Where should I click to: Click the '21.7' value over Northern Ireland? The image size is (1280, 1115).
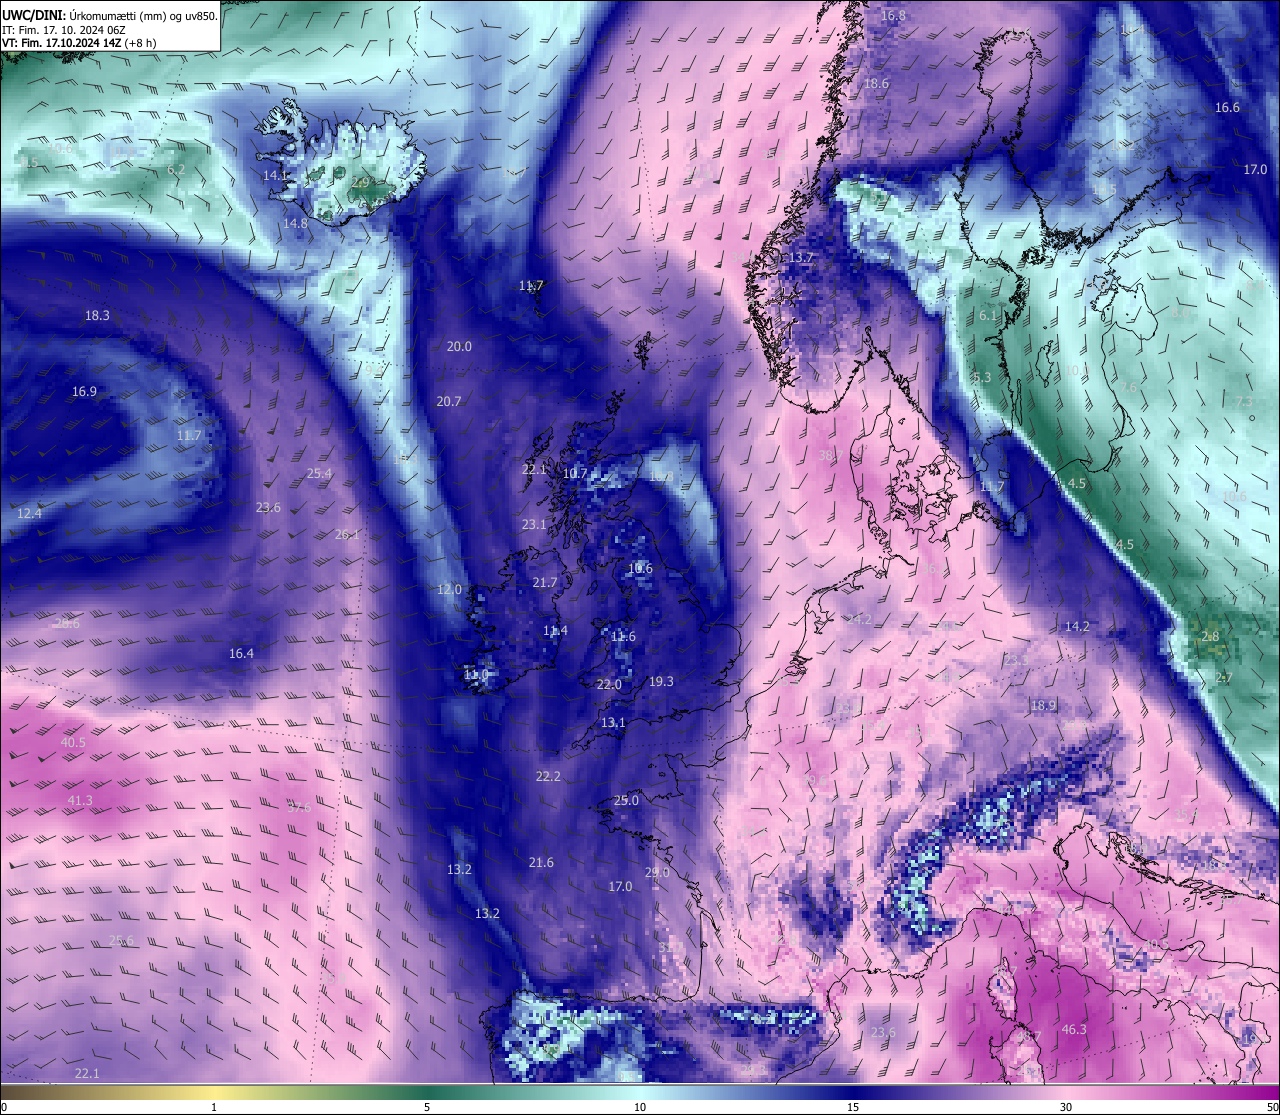point(545,582)
